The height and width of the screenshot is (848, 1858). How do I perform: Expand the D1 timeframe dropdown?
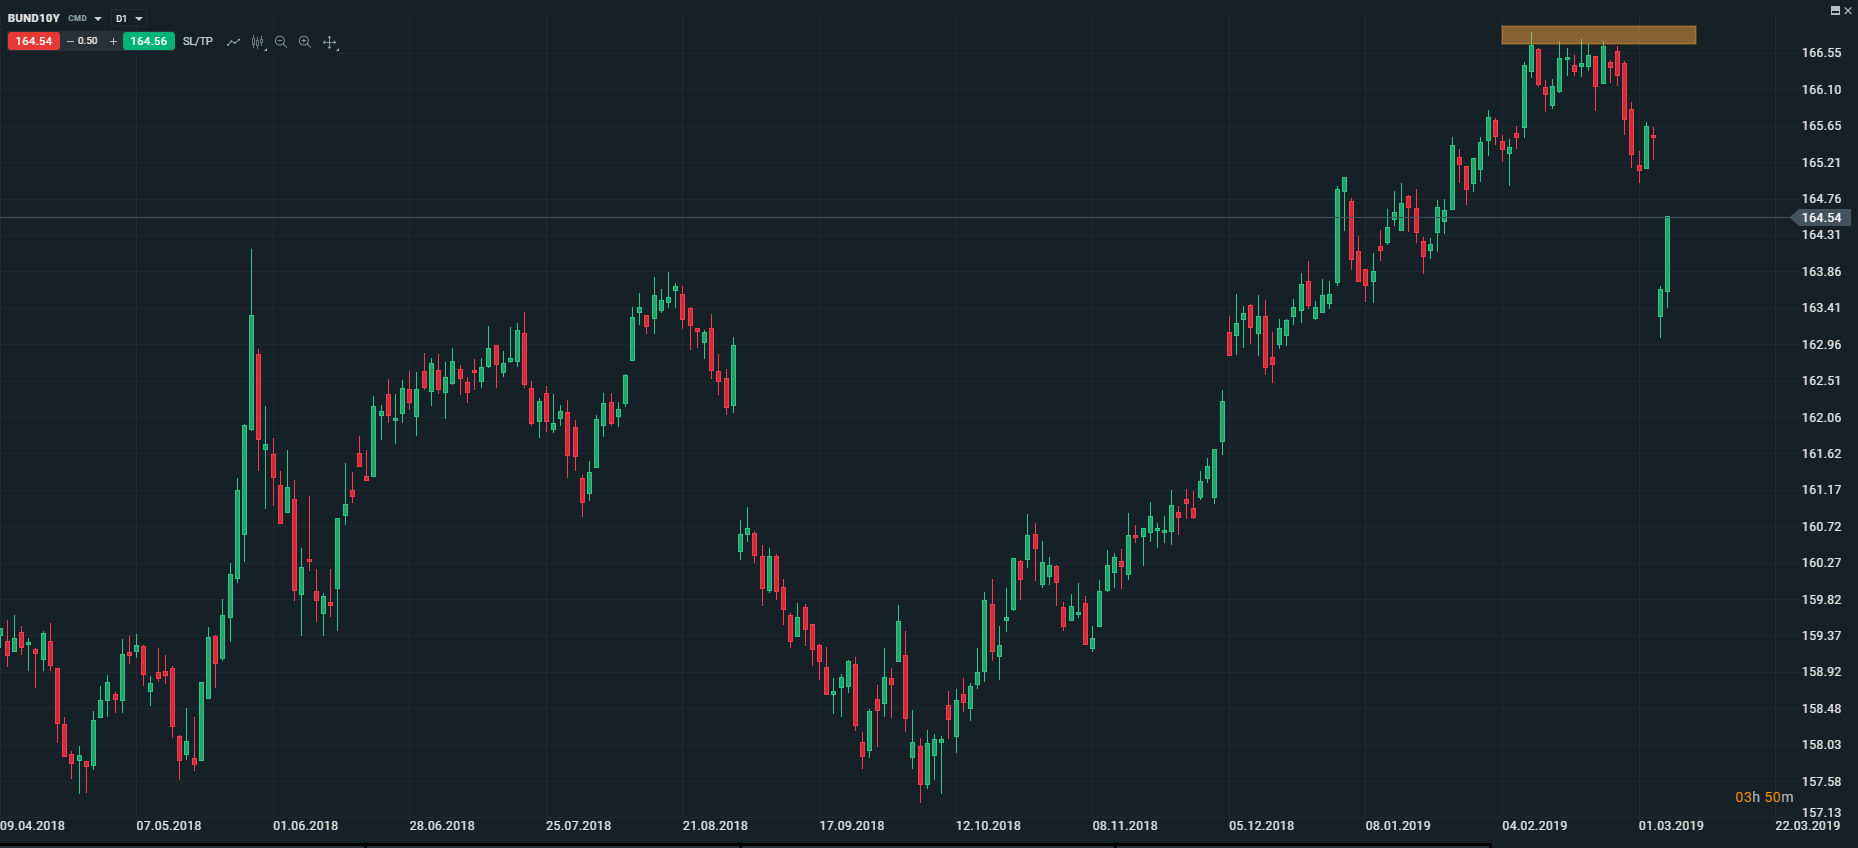tap(139, 19)
